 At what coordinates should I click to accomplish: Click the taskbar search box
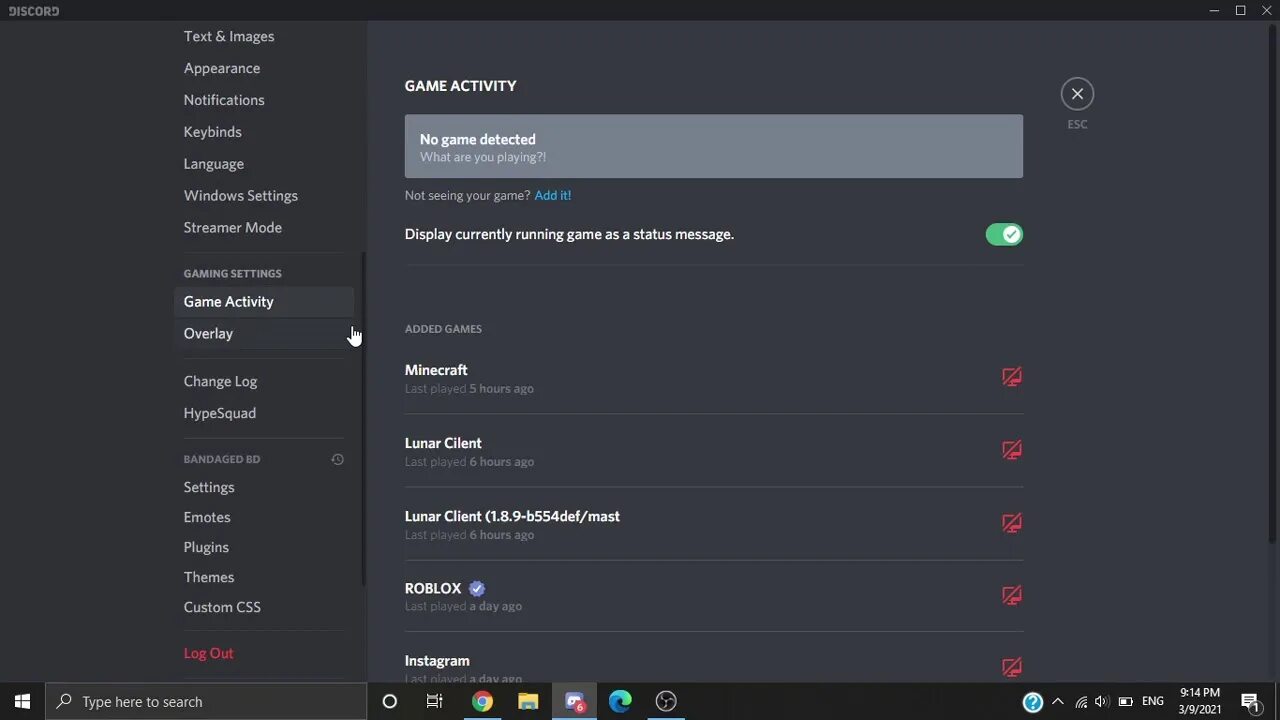(206, 701)
